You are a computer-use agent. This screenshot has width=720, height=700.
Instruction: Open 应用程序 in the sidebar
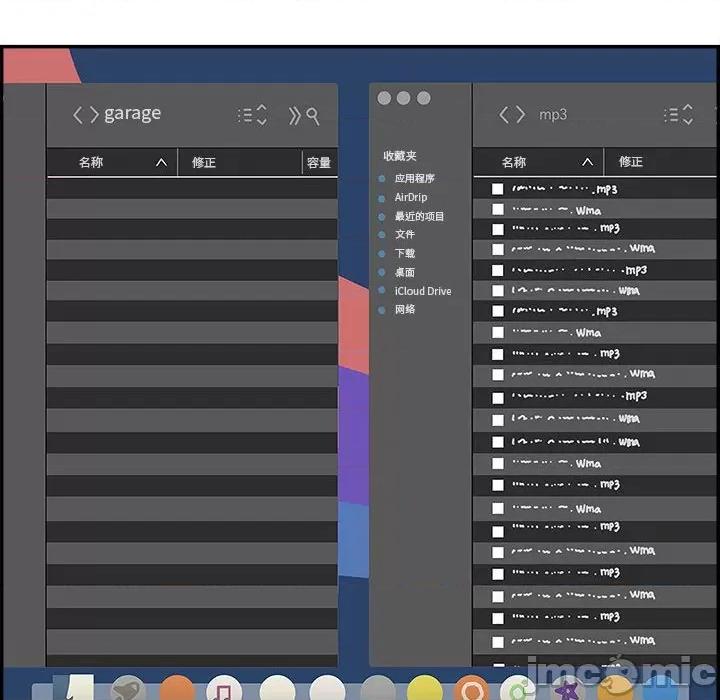(415, 178)
